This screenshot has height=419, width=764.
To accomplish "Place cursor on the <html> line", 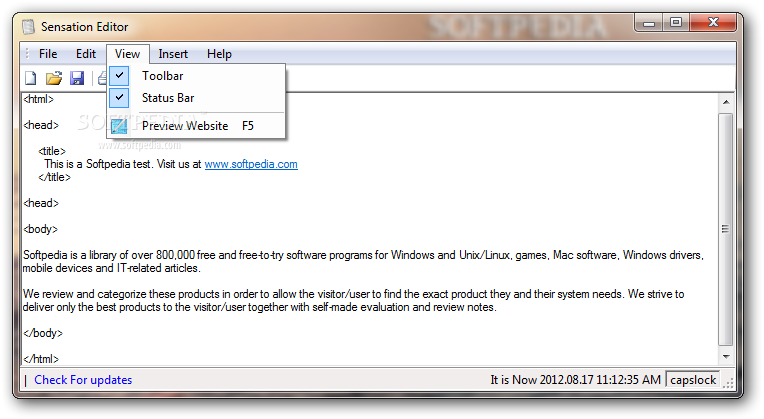I will 38,99.
